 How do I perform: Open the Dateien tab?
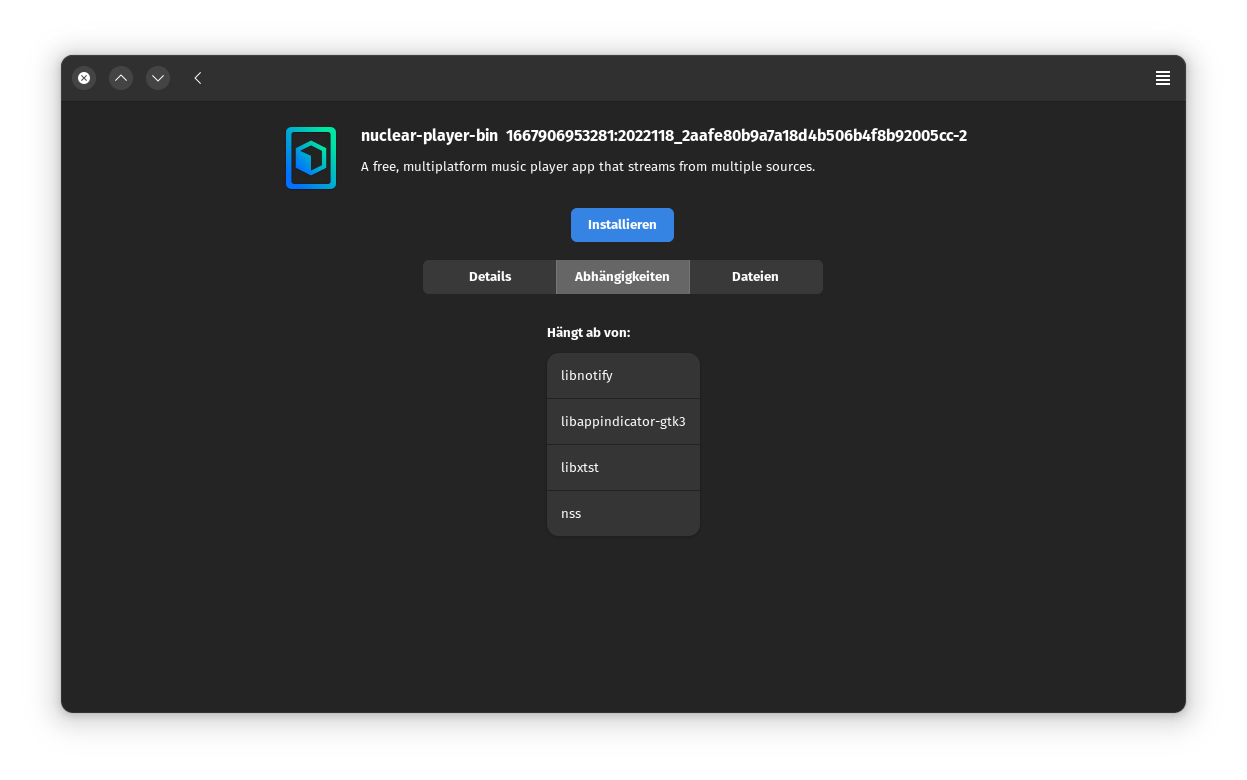click(755, 277)
